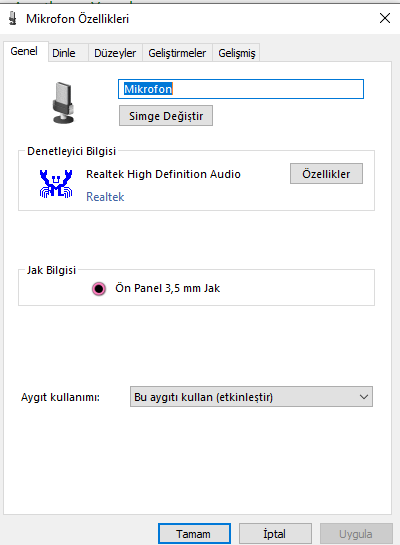The height and width of the screenshot is (545, 400).
Task: Click the large microphone device icon
Action: [x=63, y=103]
